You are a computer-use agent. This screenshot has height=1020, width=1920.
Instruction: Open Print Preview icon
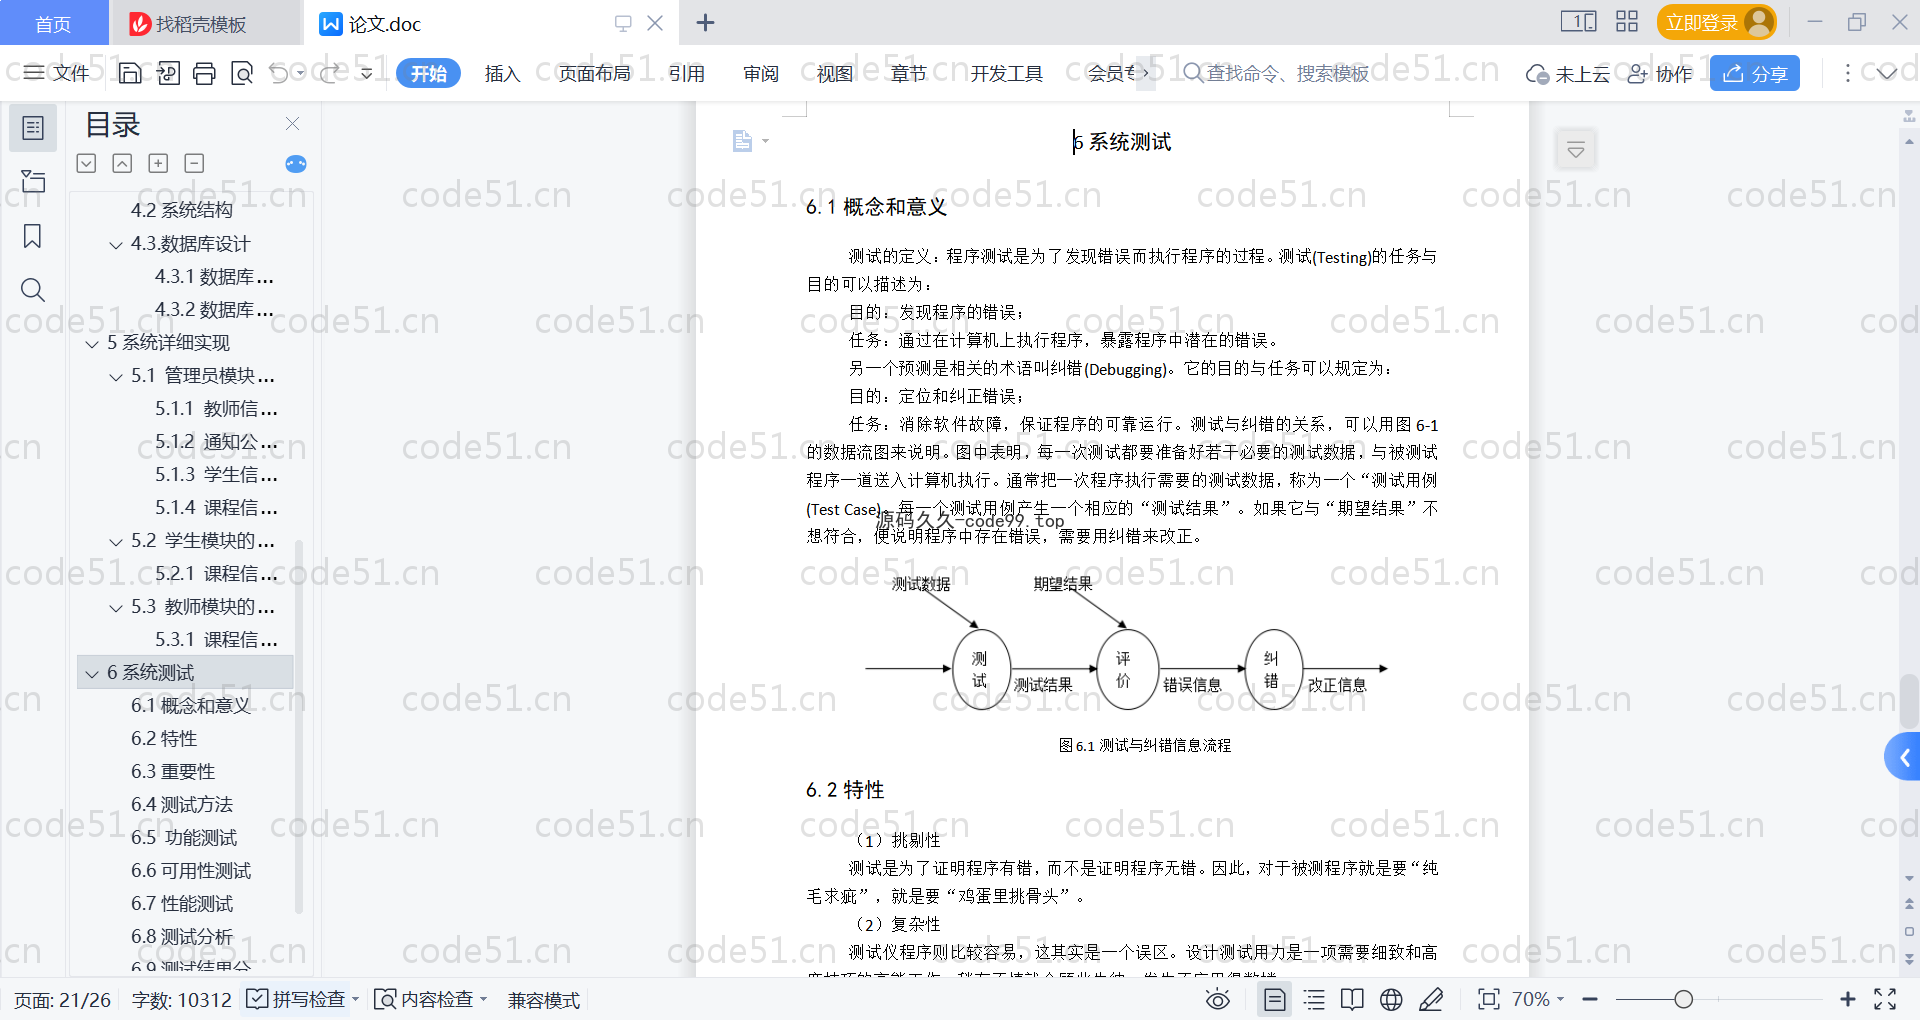[x=242, y=73]
